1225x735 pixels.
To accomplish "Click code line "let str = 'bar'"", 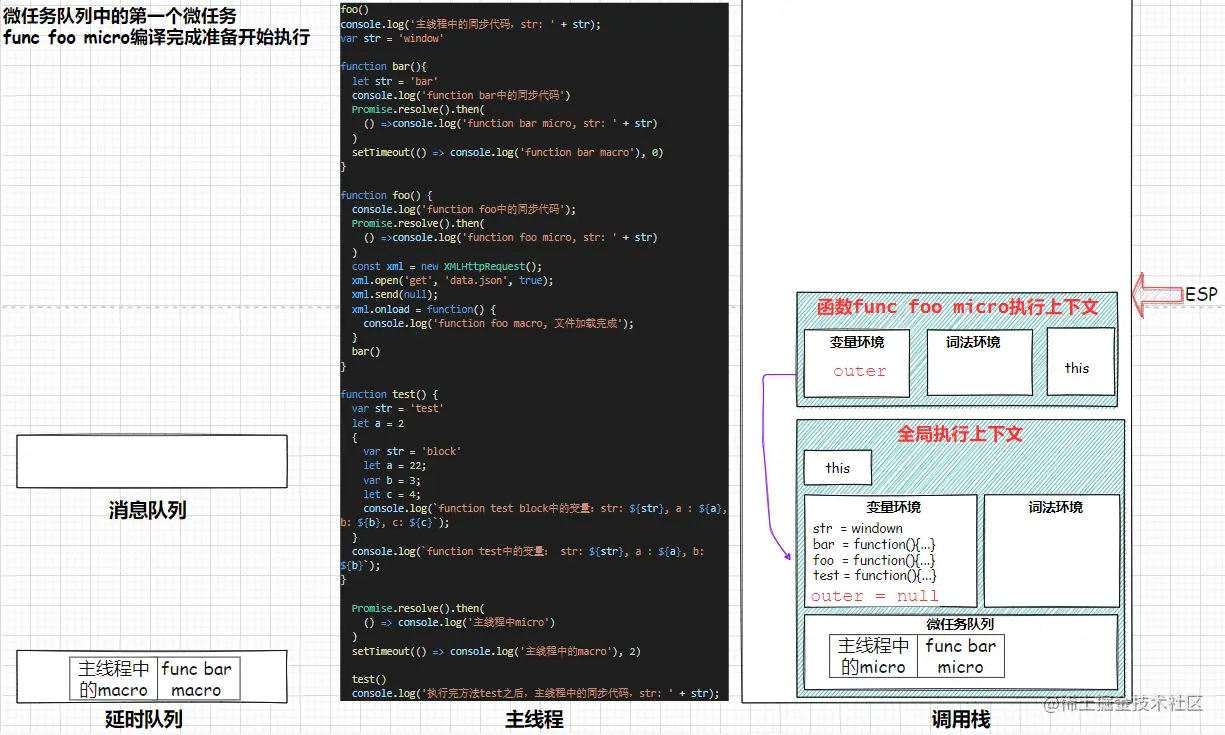I will point(395,81).
